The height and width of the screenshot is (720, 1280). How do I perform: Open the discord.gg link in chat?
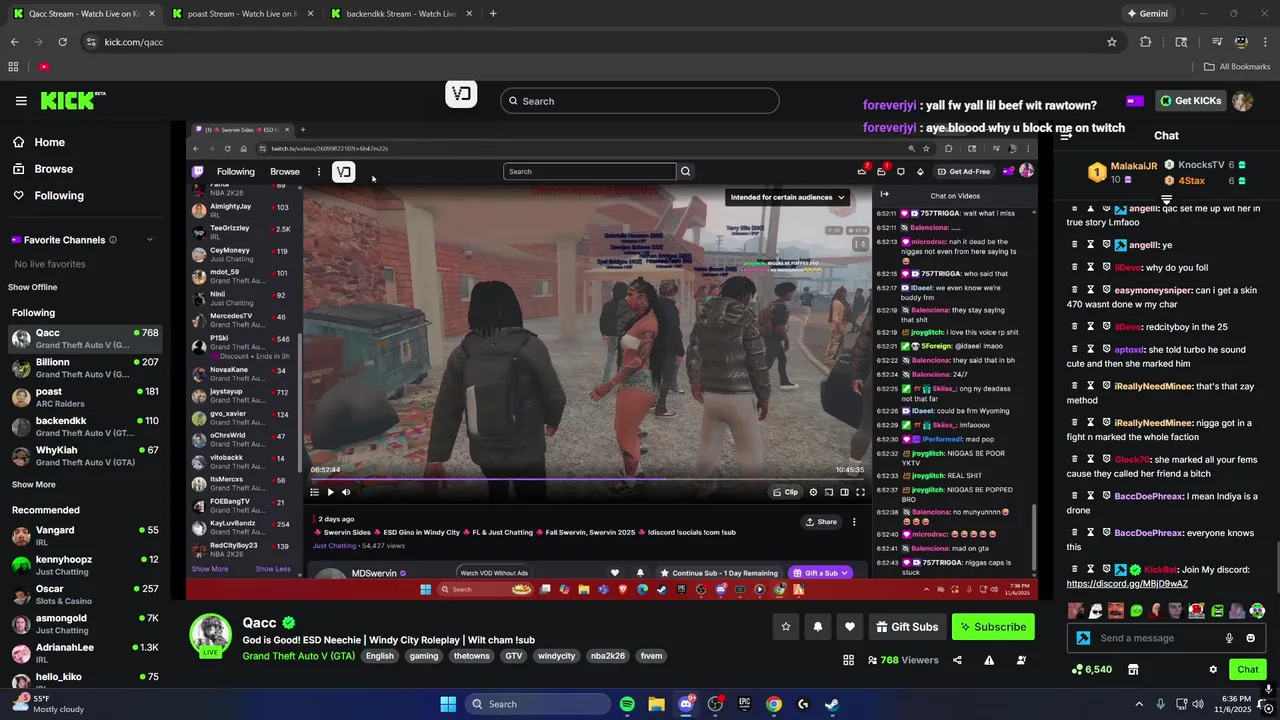tap(1127, 584)
